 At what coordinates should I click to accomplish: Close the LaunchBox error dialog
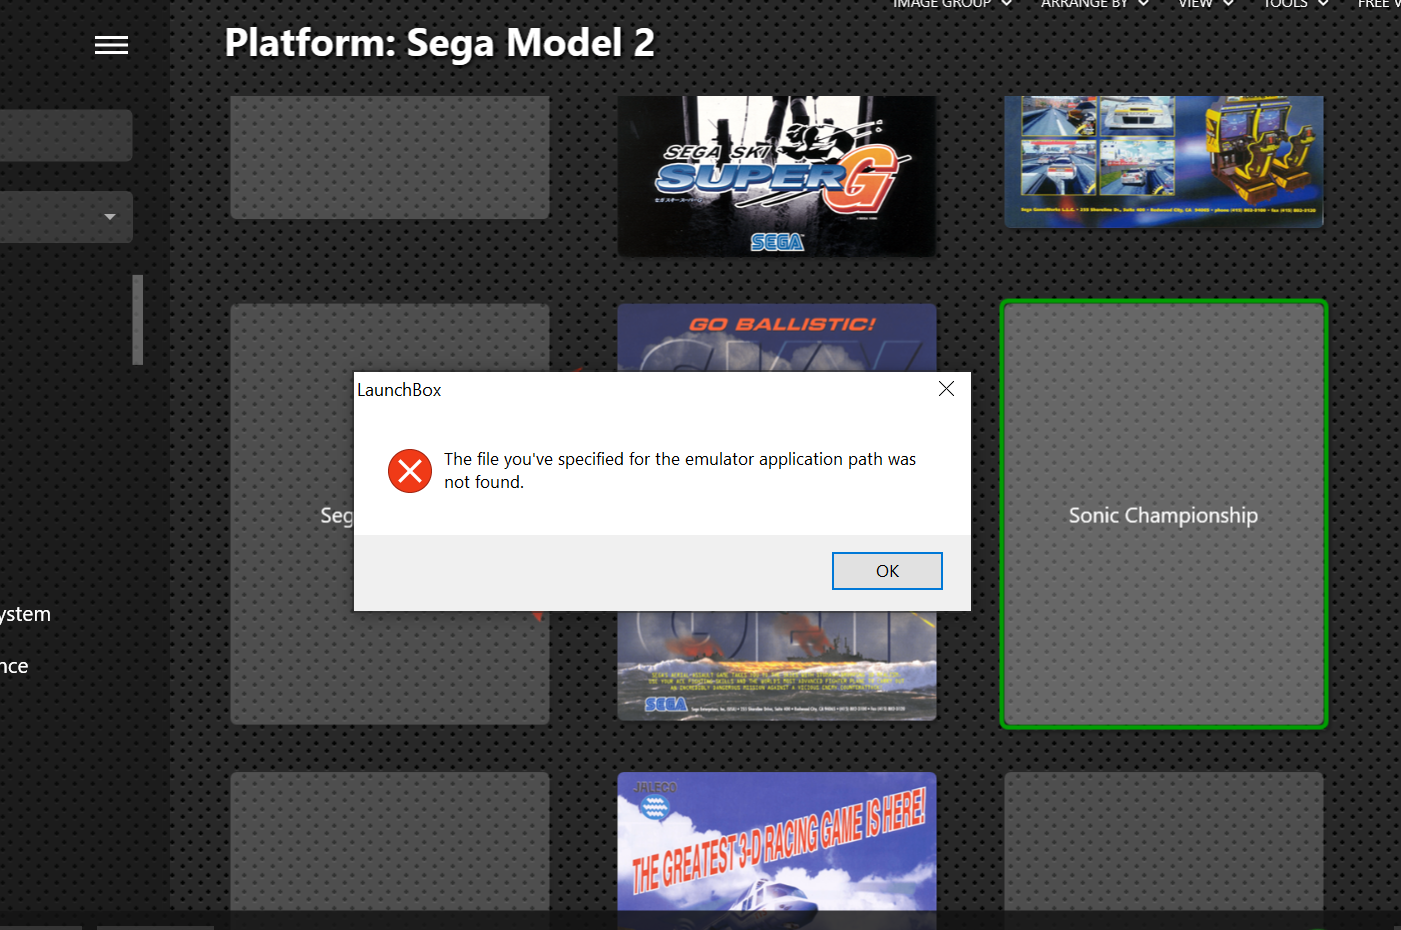tap(946, 389)
